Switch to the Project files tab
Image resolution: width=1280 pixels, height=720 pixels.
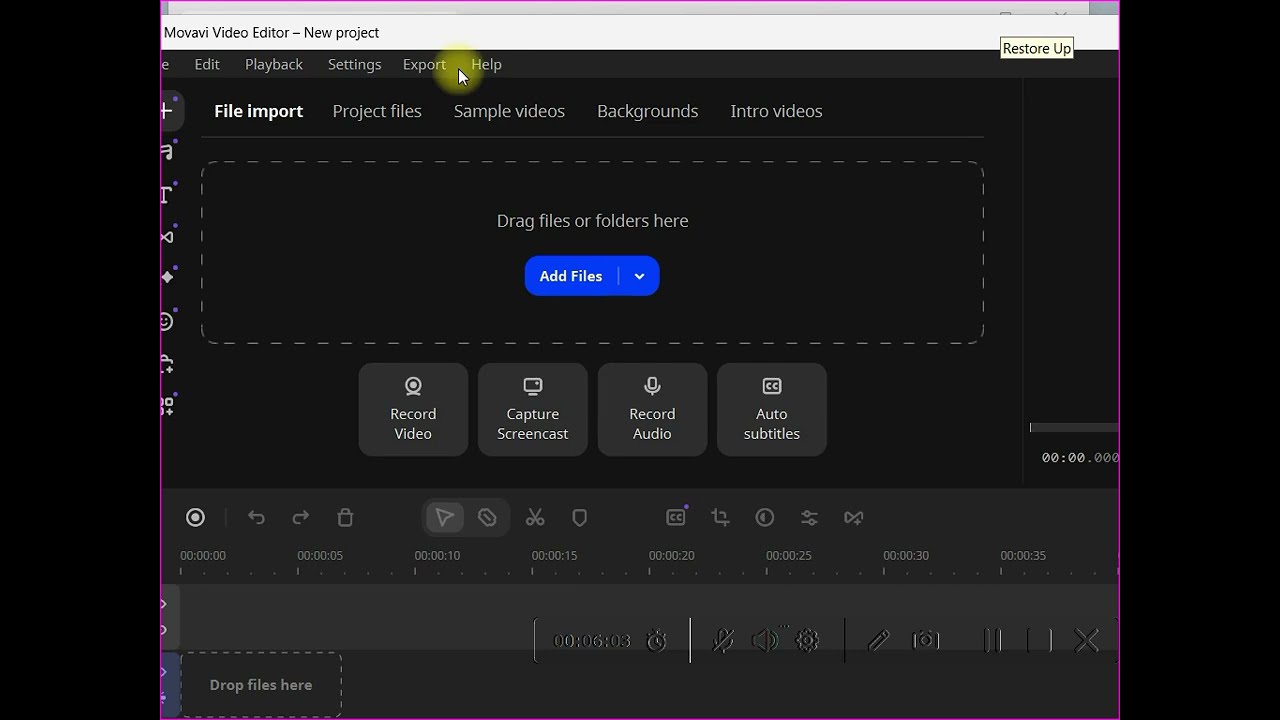tap(377, 111)
